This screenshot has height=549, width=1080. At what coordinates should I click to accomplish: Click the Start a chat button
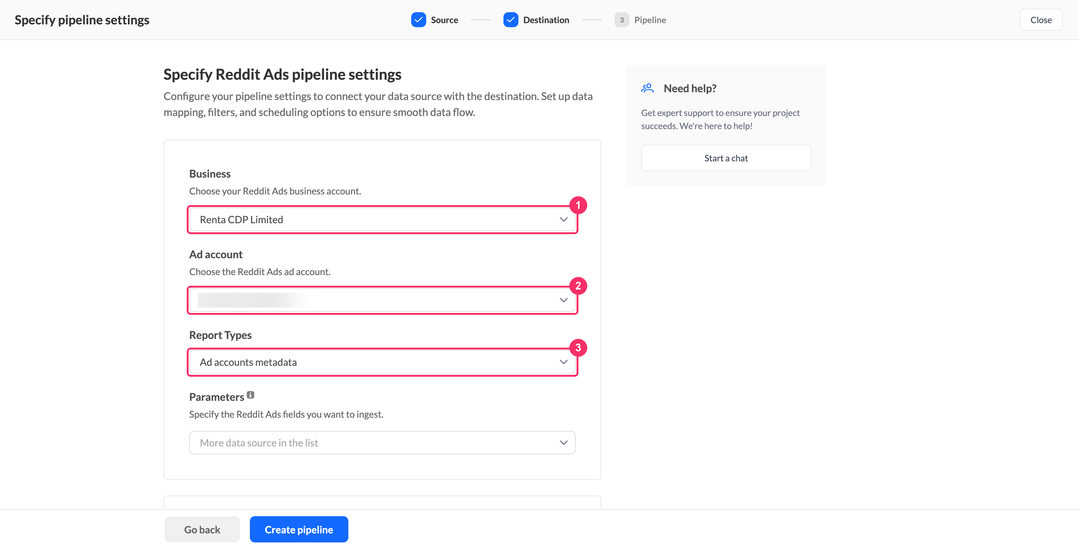726,158
